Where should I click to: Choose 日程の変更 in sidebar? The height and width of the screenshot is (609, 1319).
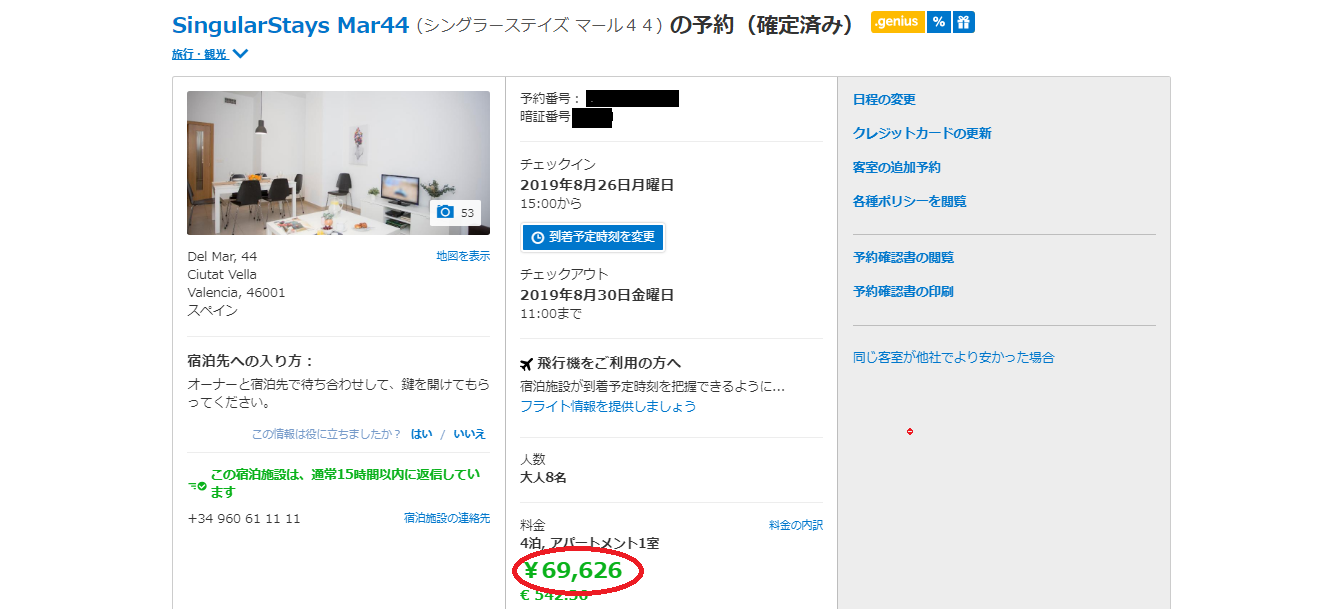click(884, 99)
